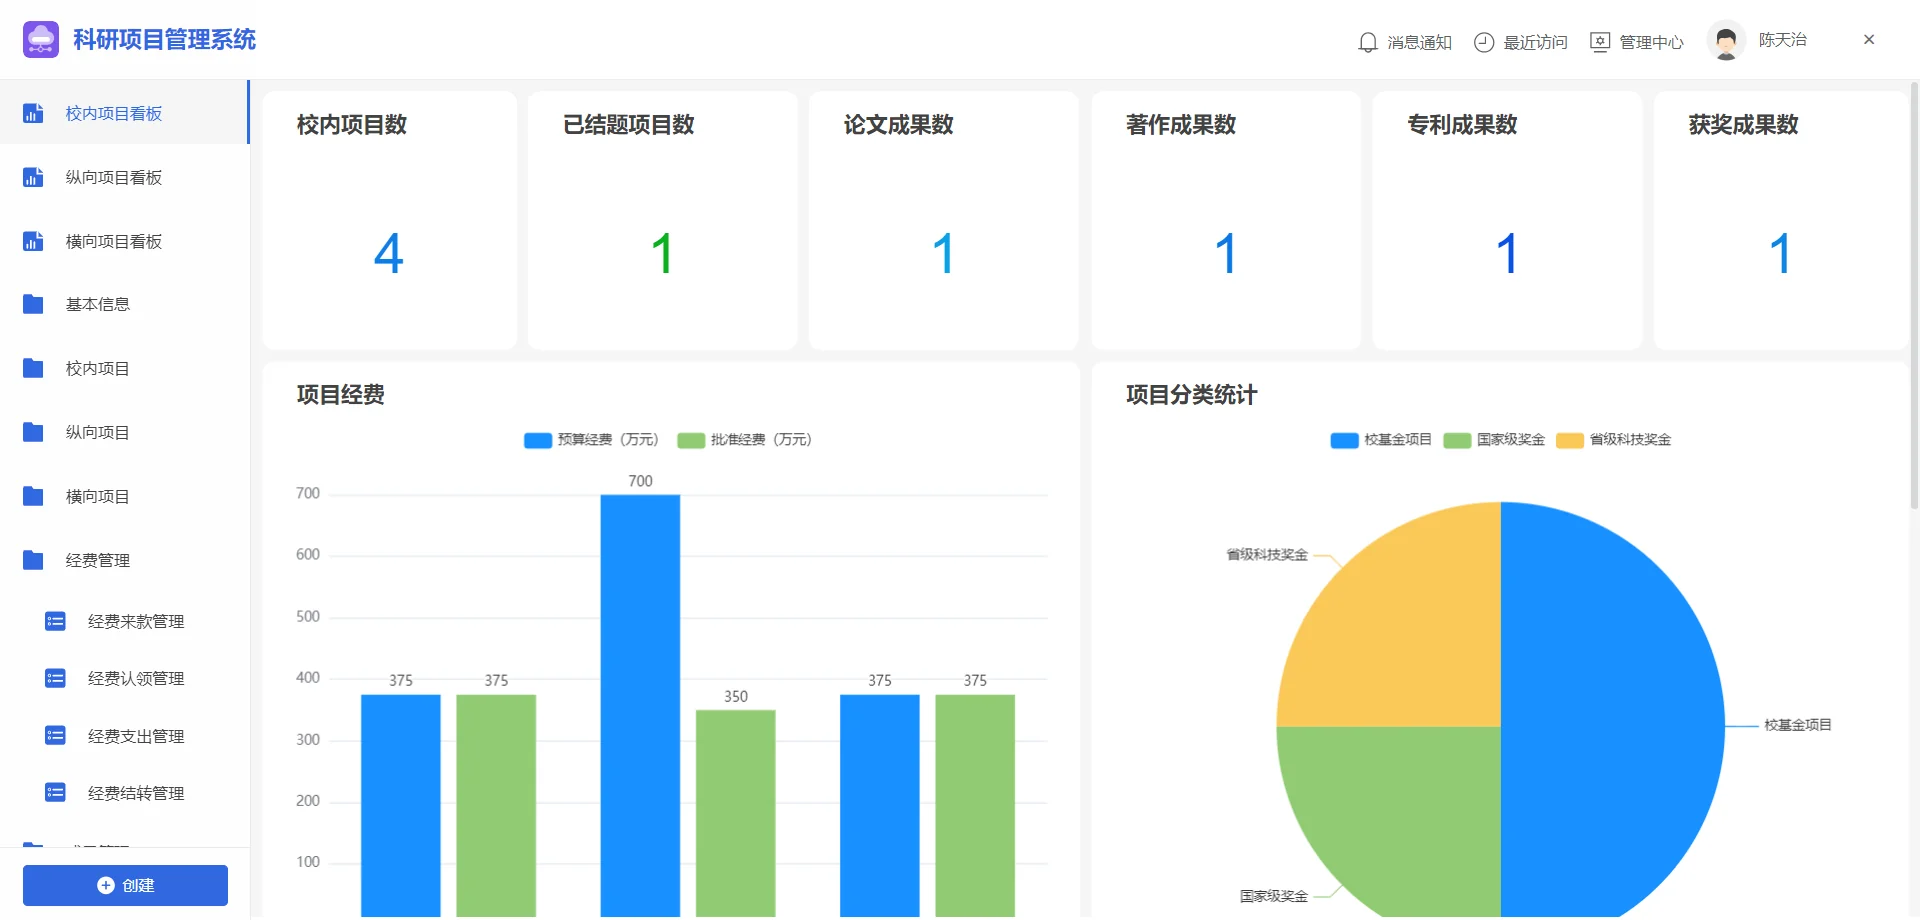Expand the 纵向项目 menu group

(x=124, y=432)
